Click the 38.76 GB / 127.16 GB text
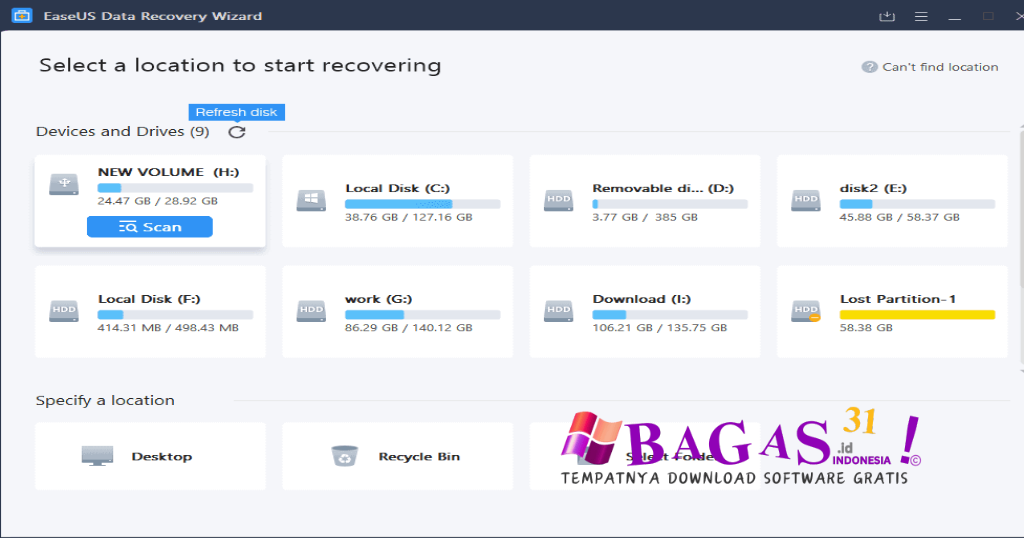The image size is (1024, 538). click(x=409, y=217)
